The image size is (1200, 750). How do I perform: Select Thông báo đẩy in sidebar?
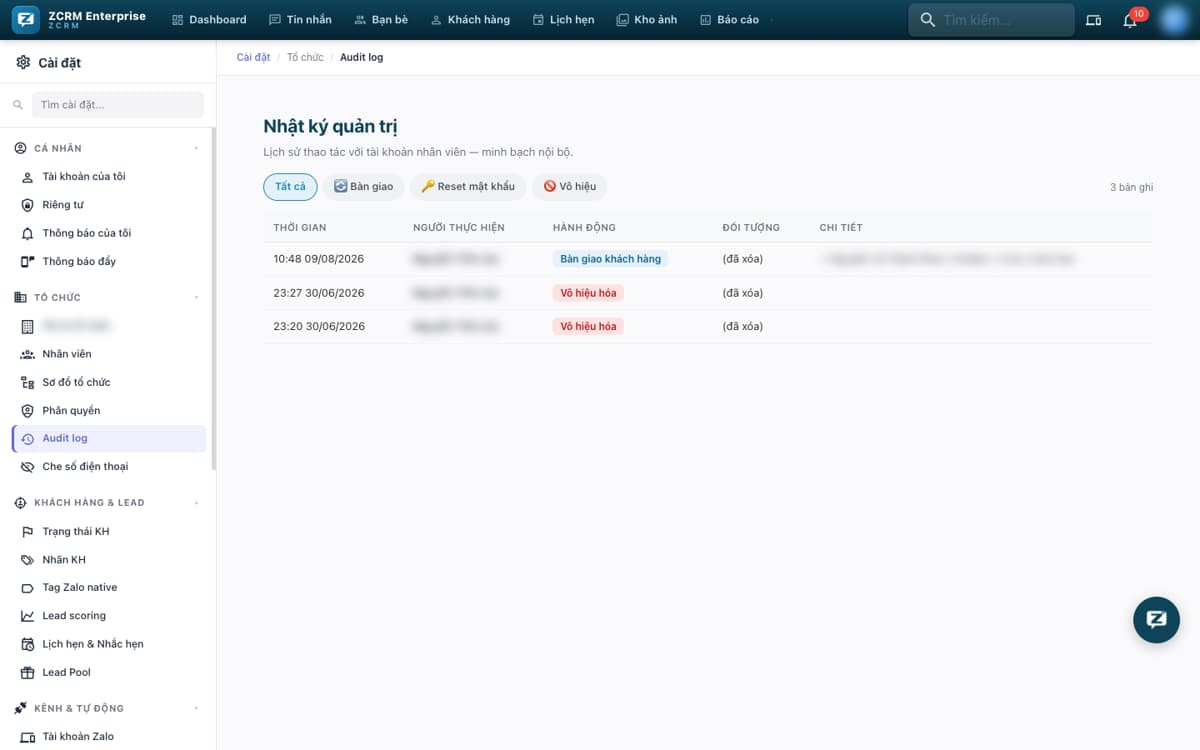[109, 261]
